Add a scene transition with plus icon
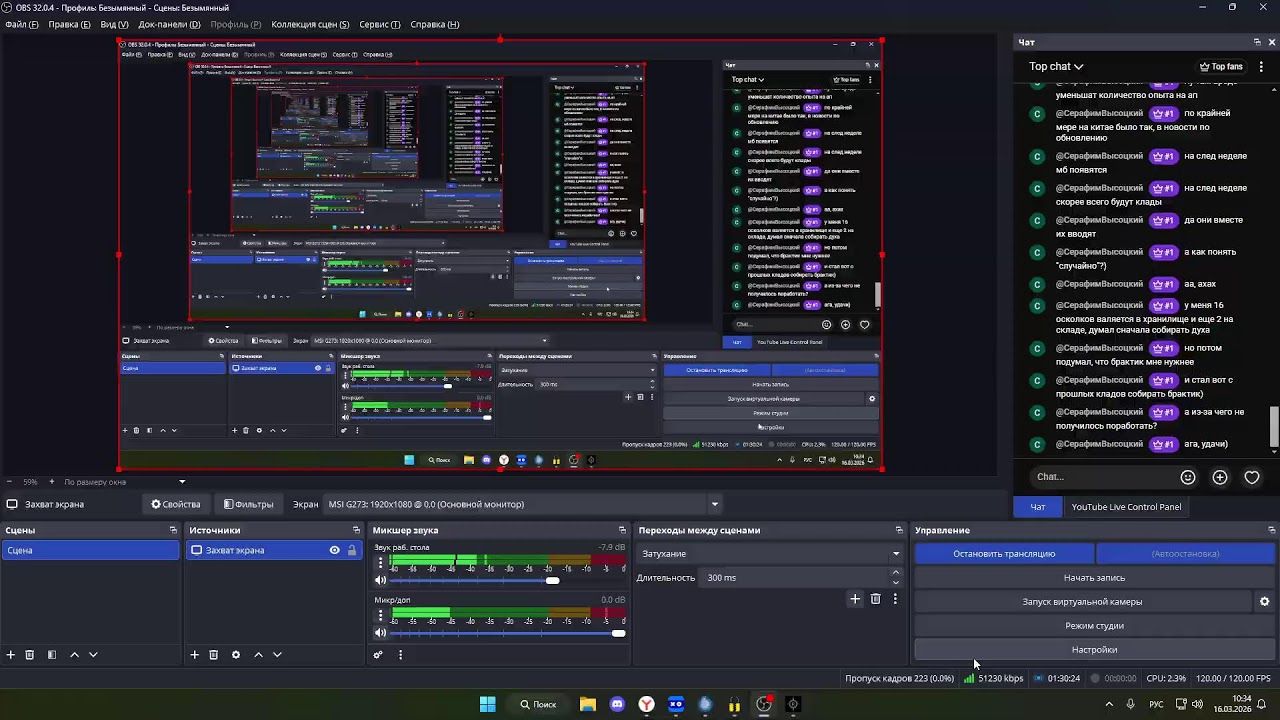 pyautogui.click(x=855, y=599)
